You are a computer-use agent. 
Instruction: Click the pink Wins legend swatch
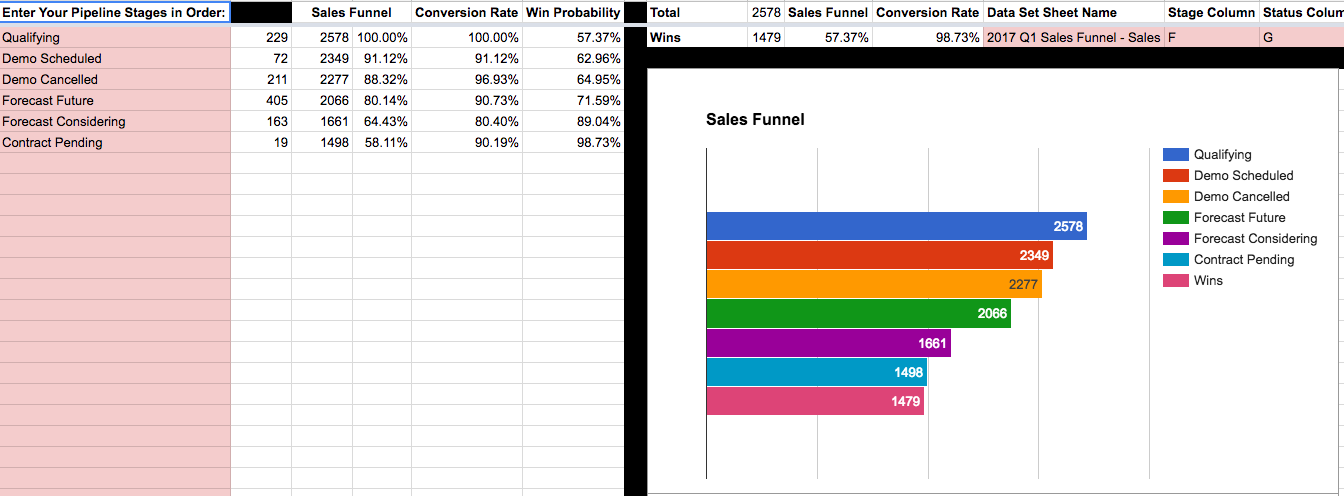click(x=1176, y=280)
